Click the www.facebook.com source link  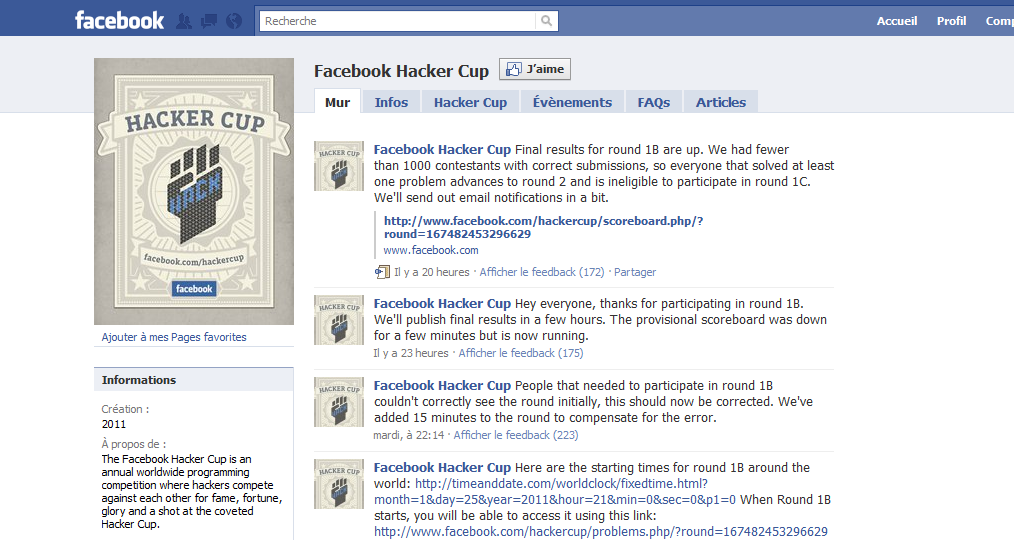(x=431, y=250)
